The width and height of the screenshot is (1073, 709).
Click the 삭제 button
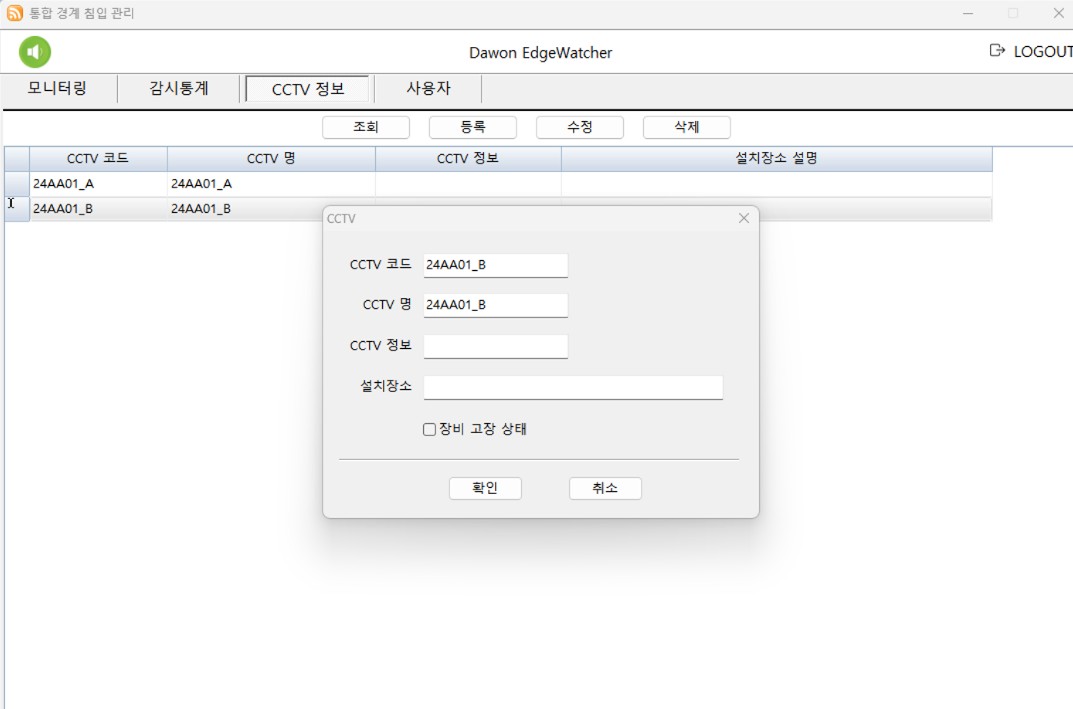pyautogui.click(x=686, y=128)
